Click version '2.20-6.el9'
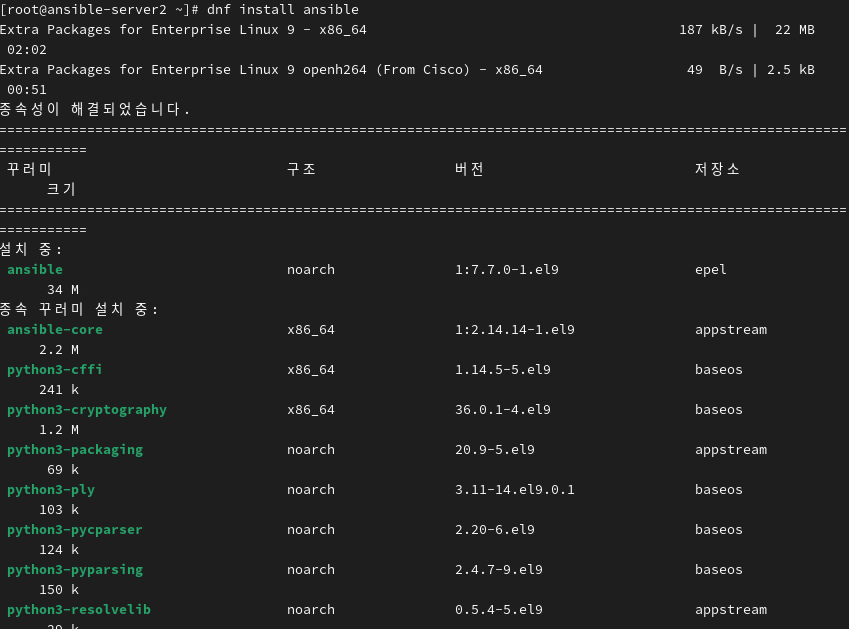849x629 pixels. (495, 530)
